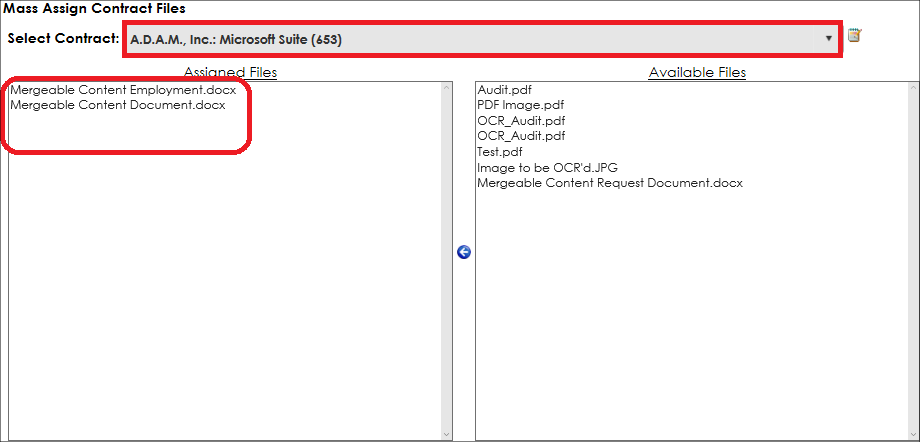Screen dimensions: 920x442
Task: Open the notepad icon beside contract dropdown
Action: [855, 36]
